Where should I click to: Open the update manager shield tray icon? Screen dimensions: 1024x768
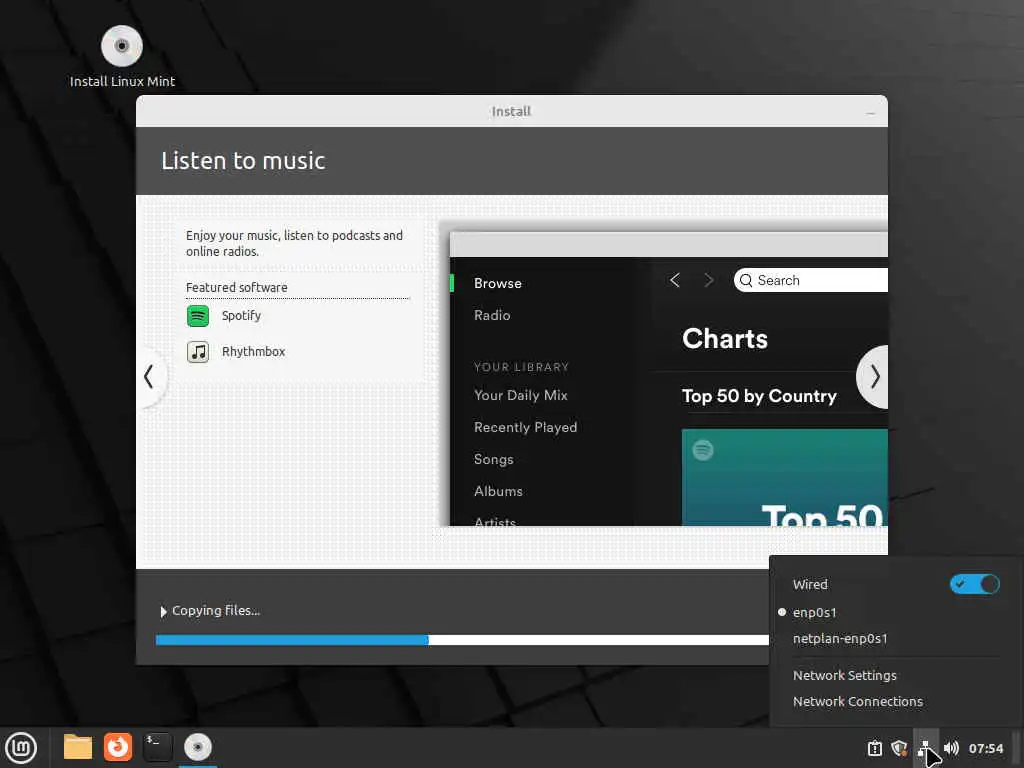point(899,748)
